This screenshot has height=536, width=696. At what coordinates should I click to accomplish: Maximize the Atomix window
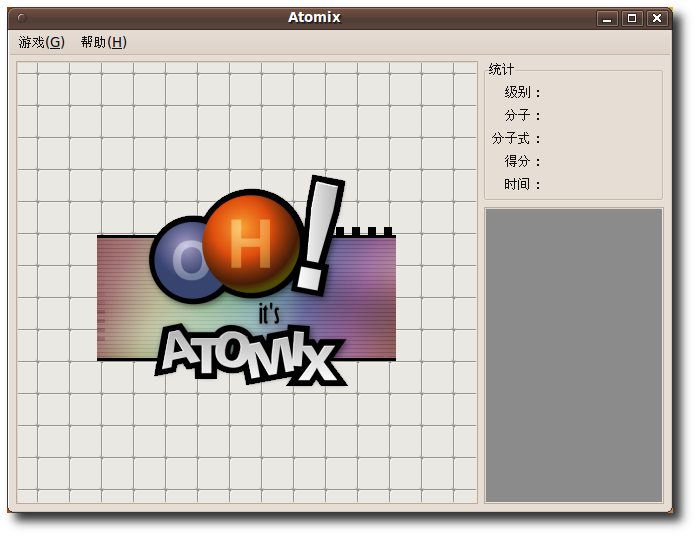point(632,19)
